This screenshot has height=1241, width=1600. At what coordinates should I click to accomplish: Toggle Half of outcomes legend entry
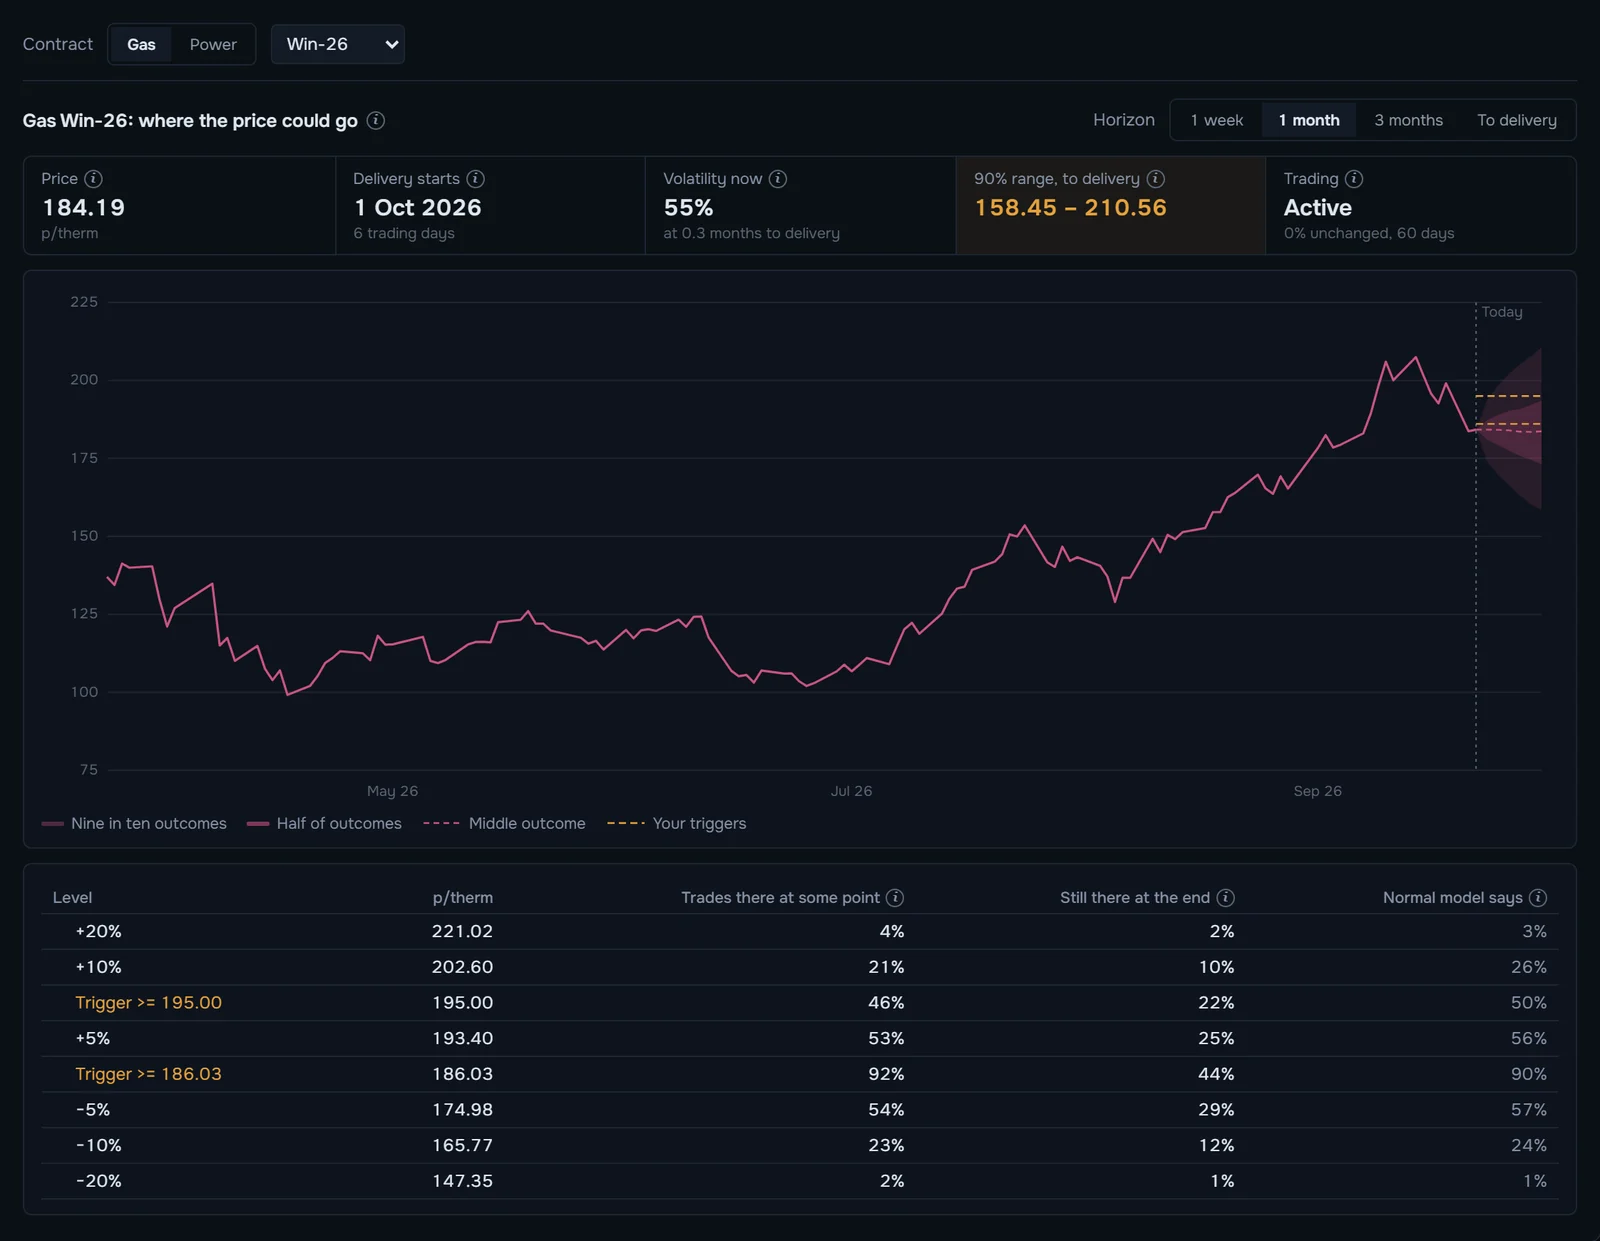pos(325,824)
